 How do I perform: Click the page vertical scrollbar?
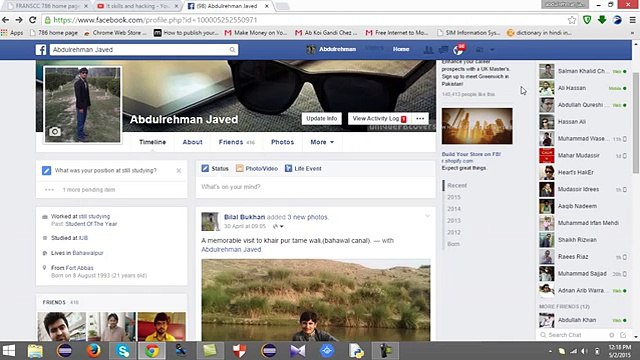click(x=636, y=122)
